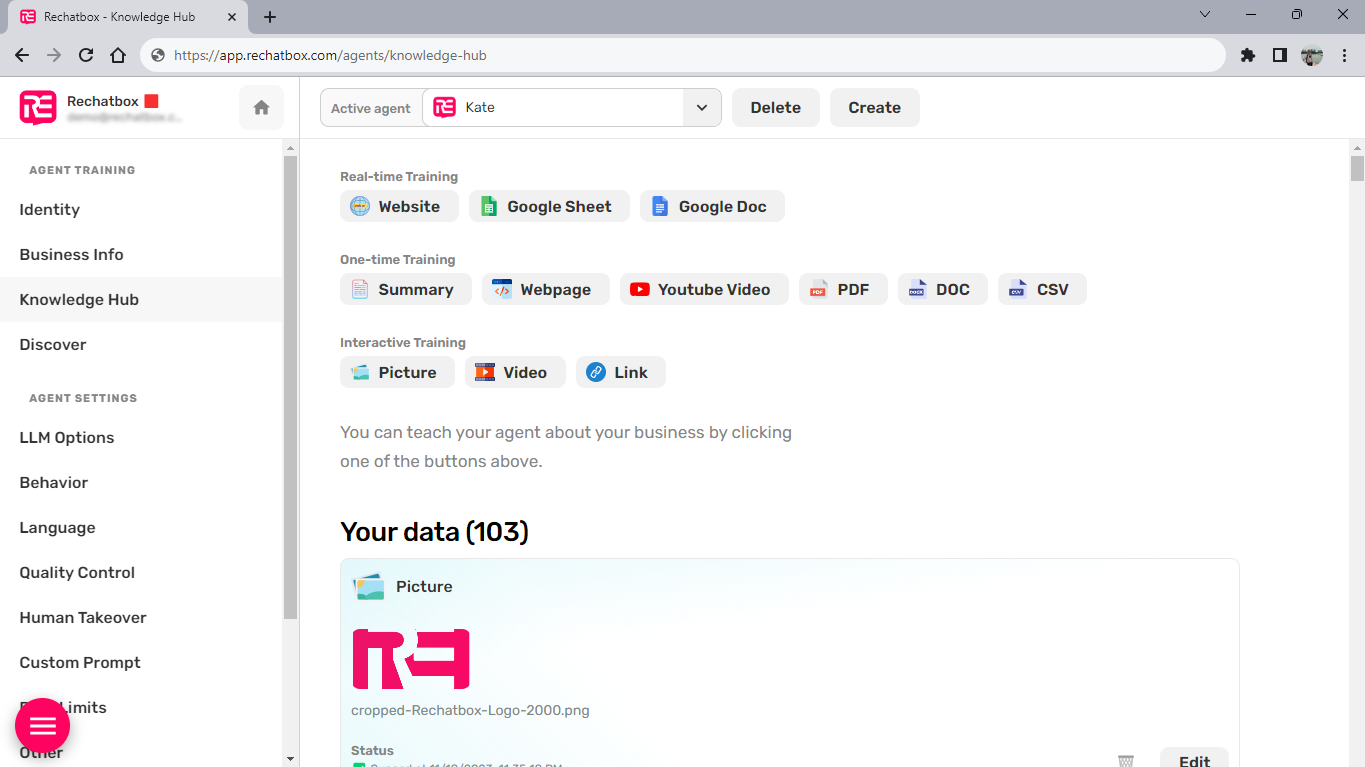Reload the page
The image size is (1365, 767).
tap(86, 55)
